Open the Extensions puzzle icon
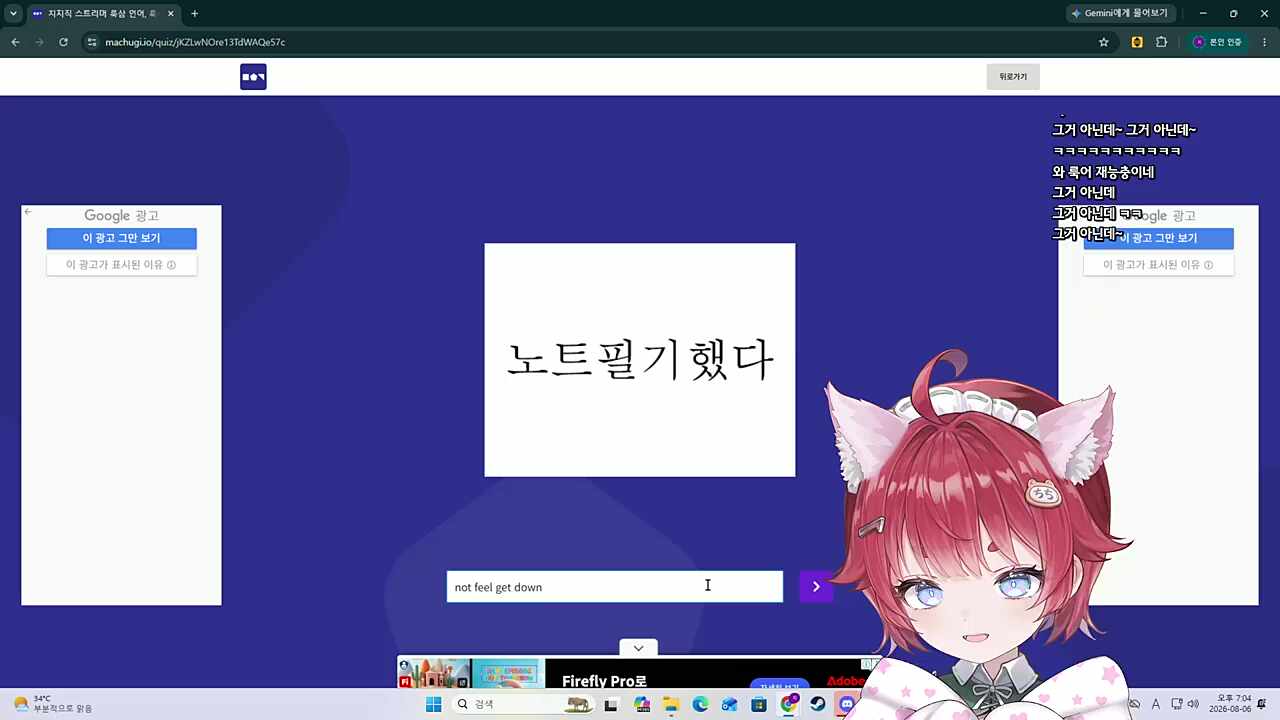 pyautogui.click(x=1161, y=42)
